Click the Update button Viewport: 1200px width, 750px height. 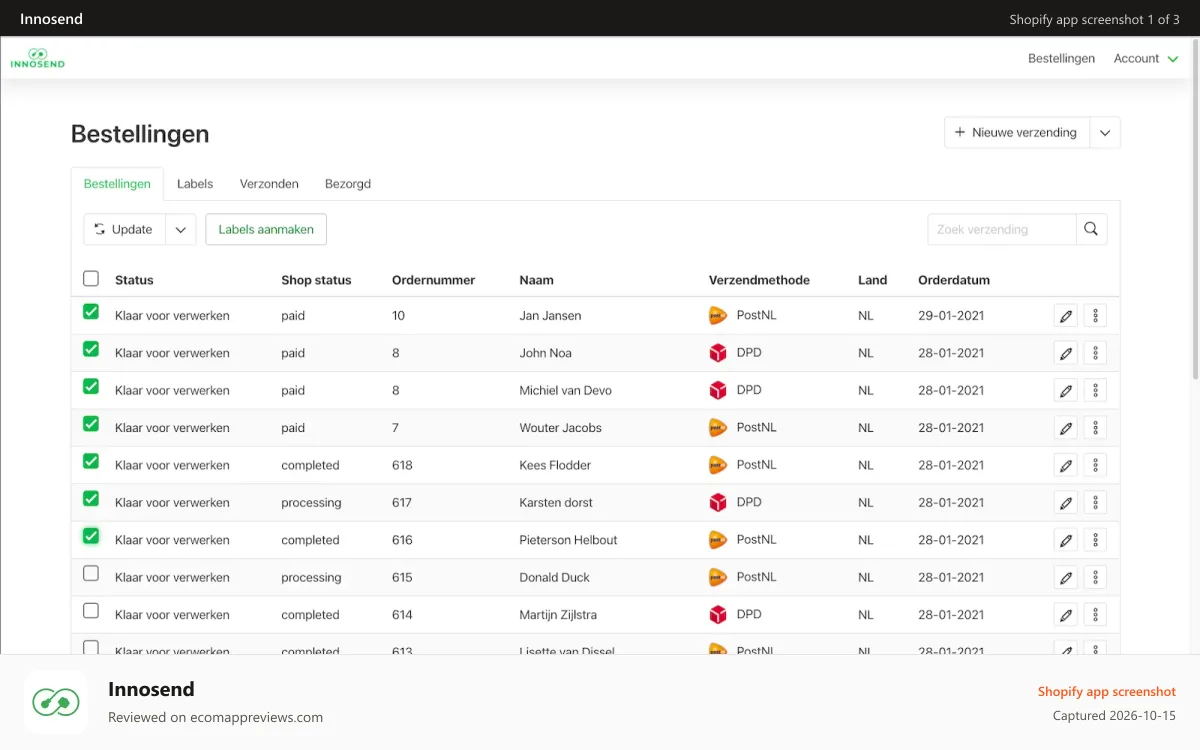pyautogui.click(x=124, y=229)
